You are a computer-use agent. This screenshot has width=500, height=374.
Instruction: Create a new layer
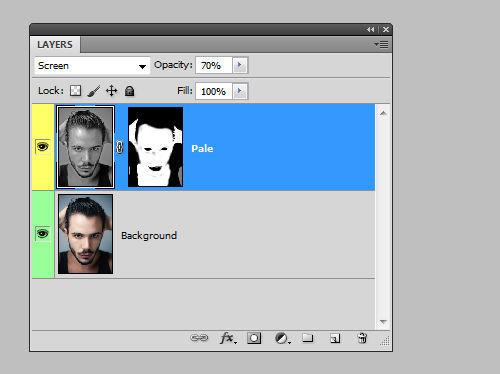pos(335,338)
